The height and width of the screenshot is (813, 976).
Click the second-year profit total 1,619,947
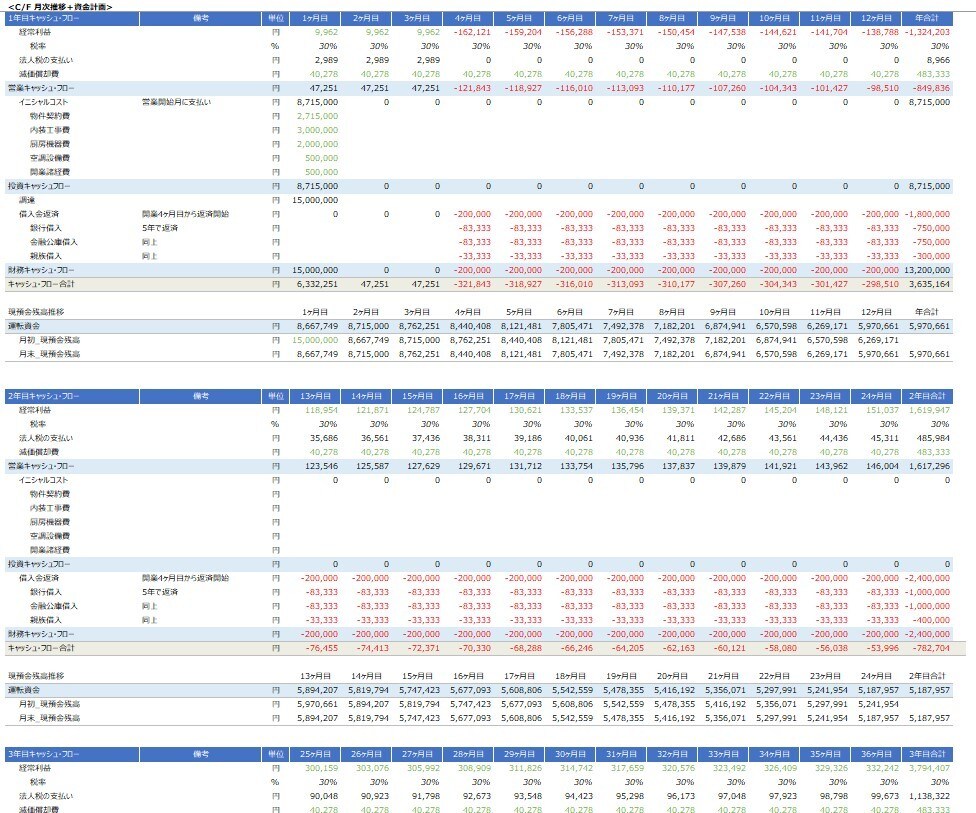click(x=929, y=411)
